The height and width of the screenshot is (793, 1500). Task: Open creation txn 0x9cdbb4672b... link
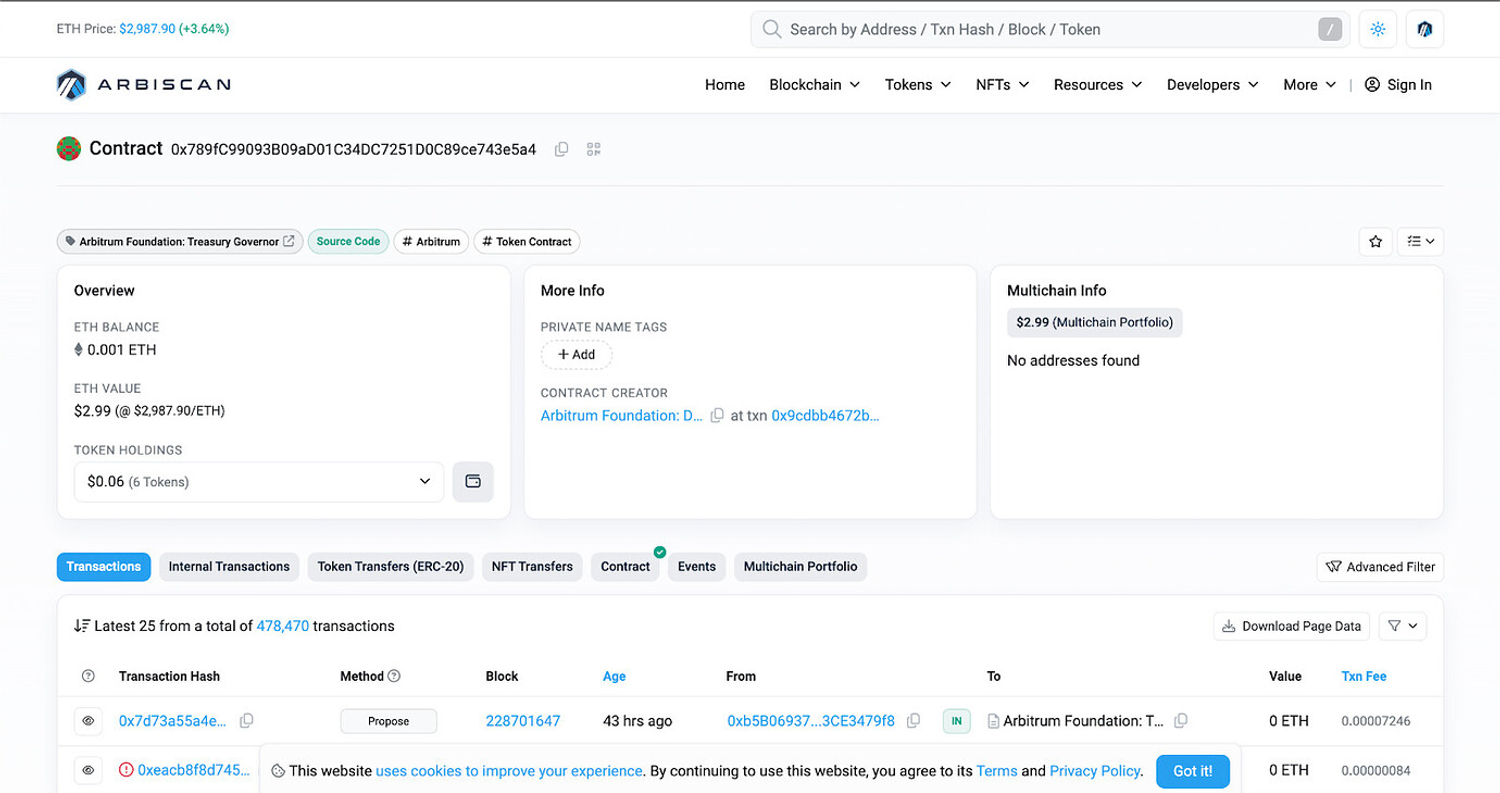(x=826, y=415)
